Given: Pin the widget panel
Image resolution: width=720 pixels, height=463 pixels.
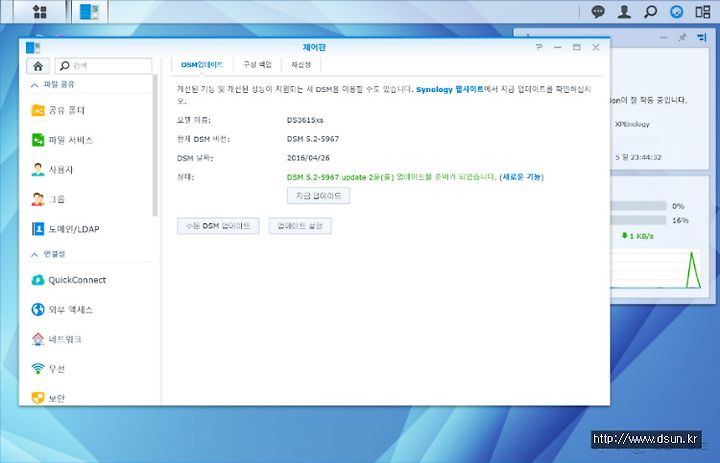Looking at the screenshot, I should [682, 37].
